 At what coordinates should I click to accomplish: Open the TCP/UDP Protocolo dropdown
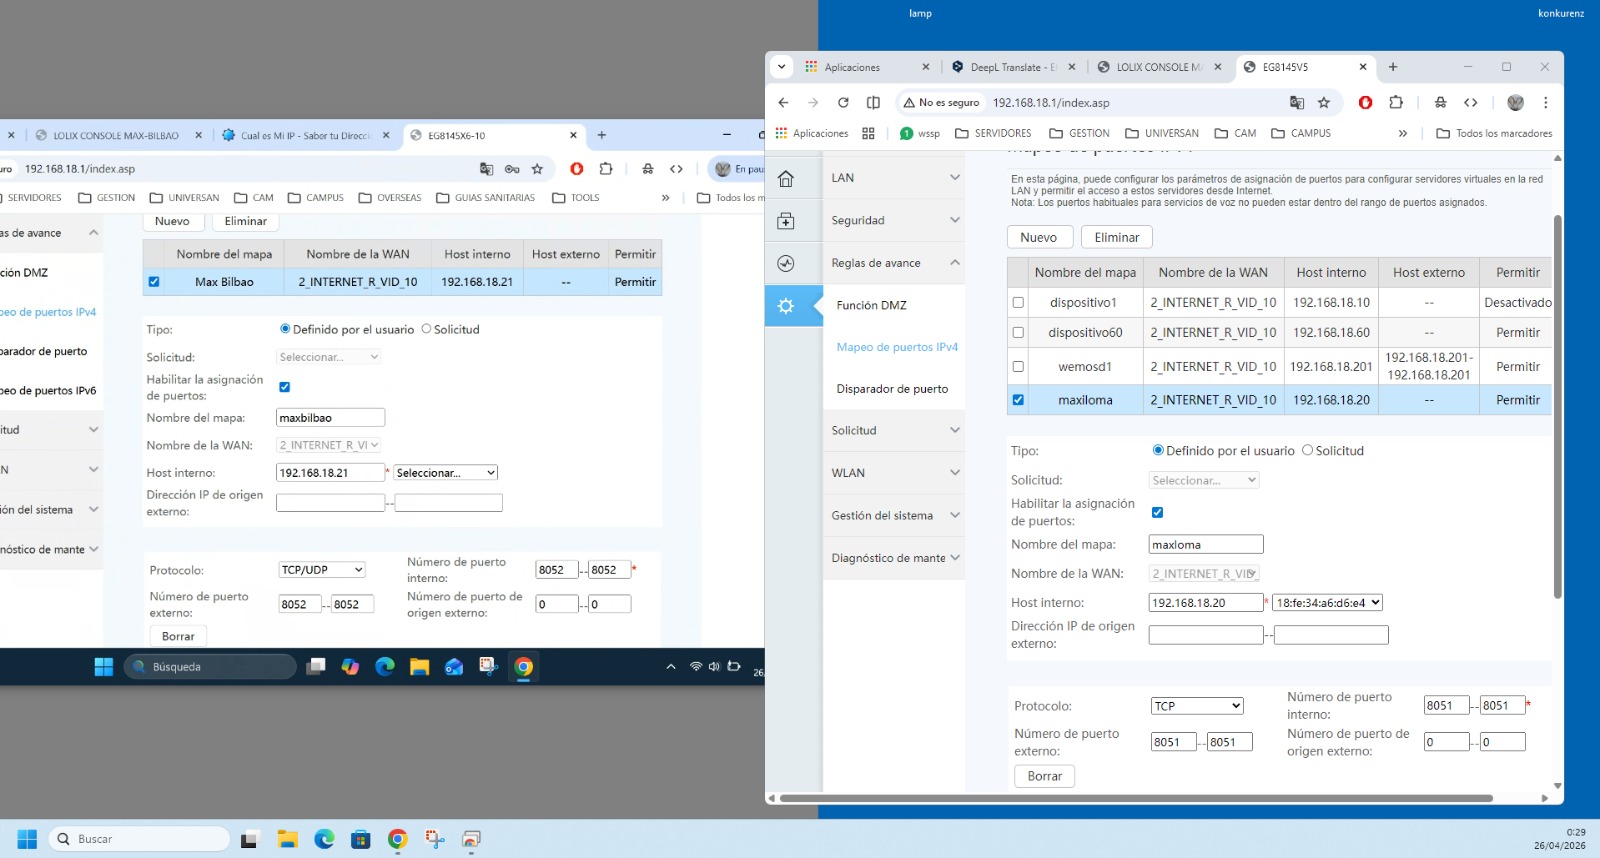click(x=322, y=570)
